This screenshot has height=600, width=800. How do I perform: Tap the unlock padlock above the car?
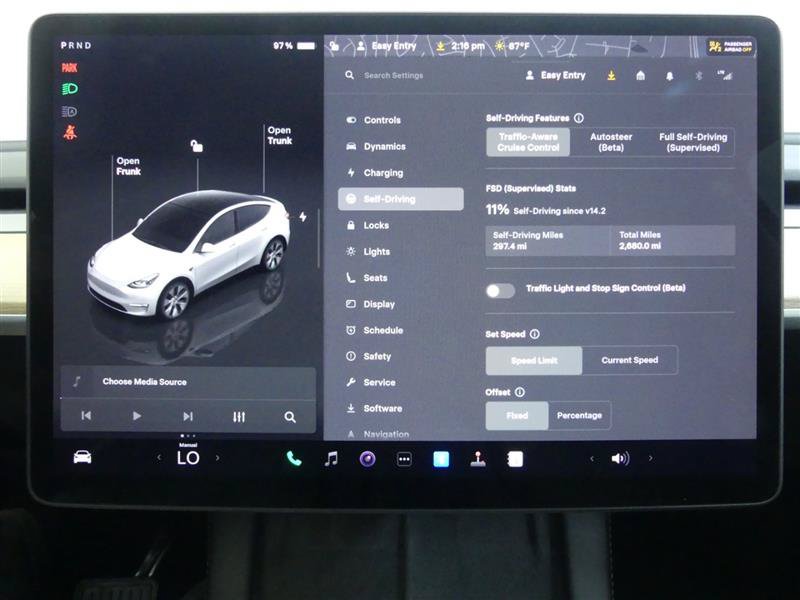coord(196,146)
